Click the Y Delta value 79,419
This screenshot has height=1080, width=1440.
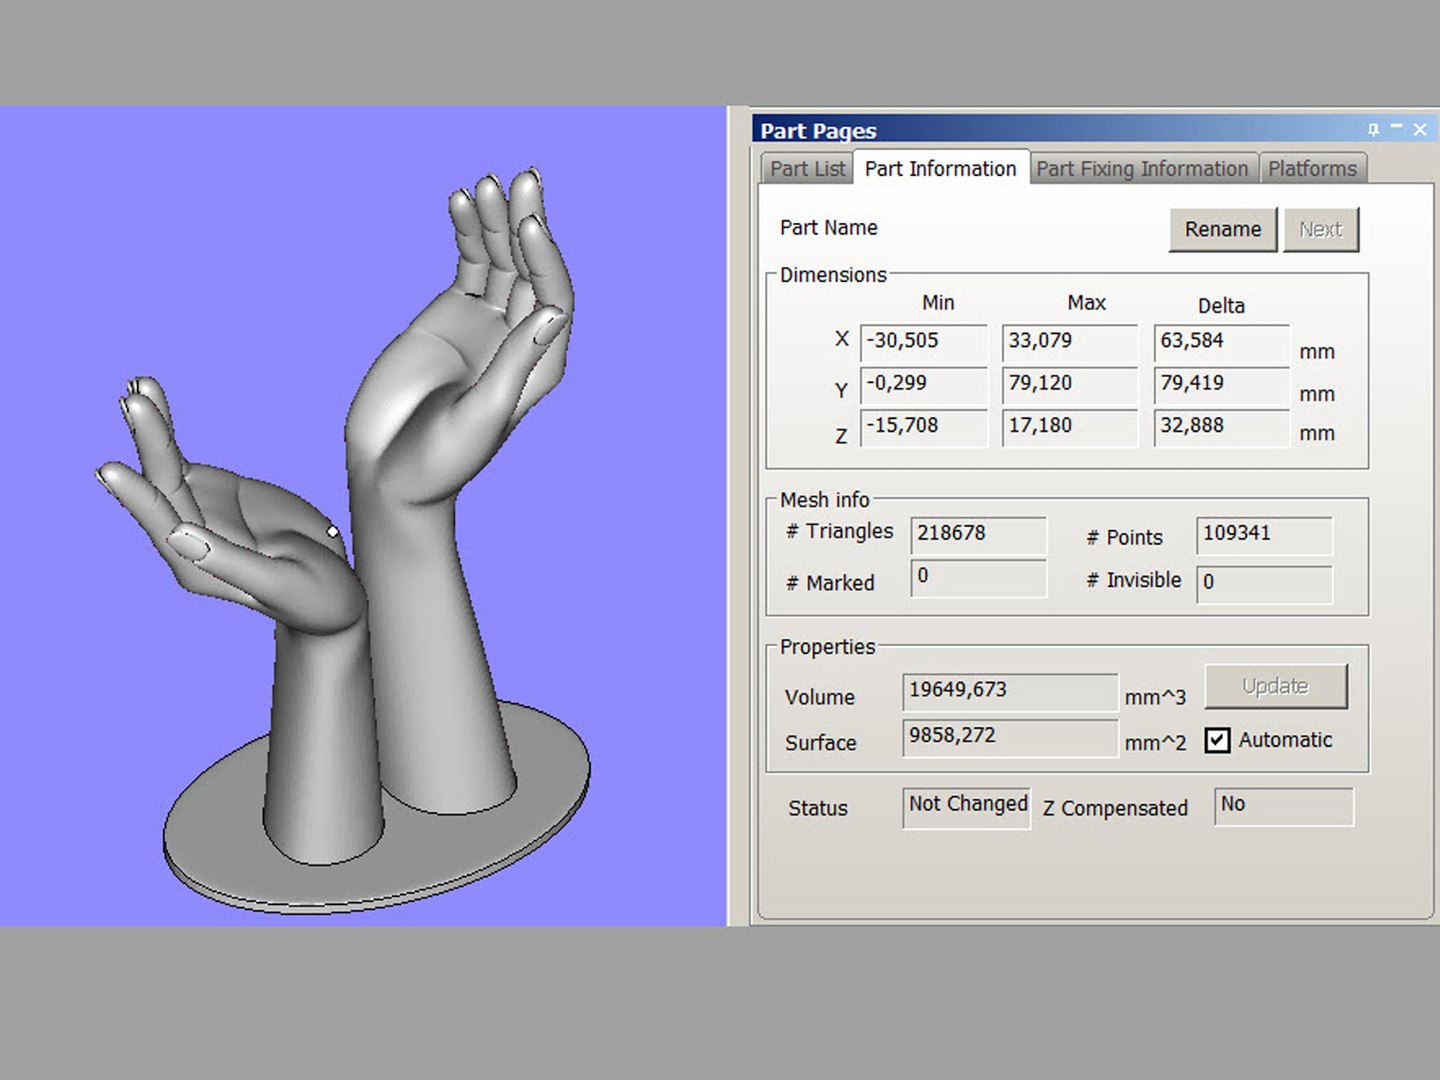(x=1221, y=385)
